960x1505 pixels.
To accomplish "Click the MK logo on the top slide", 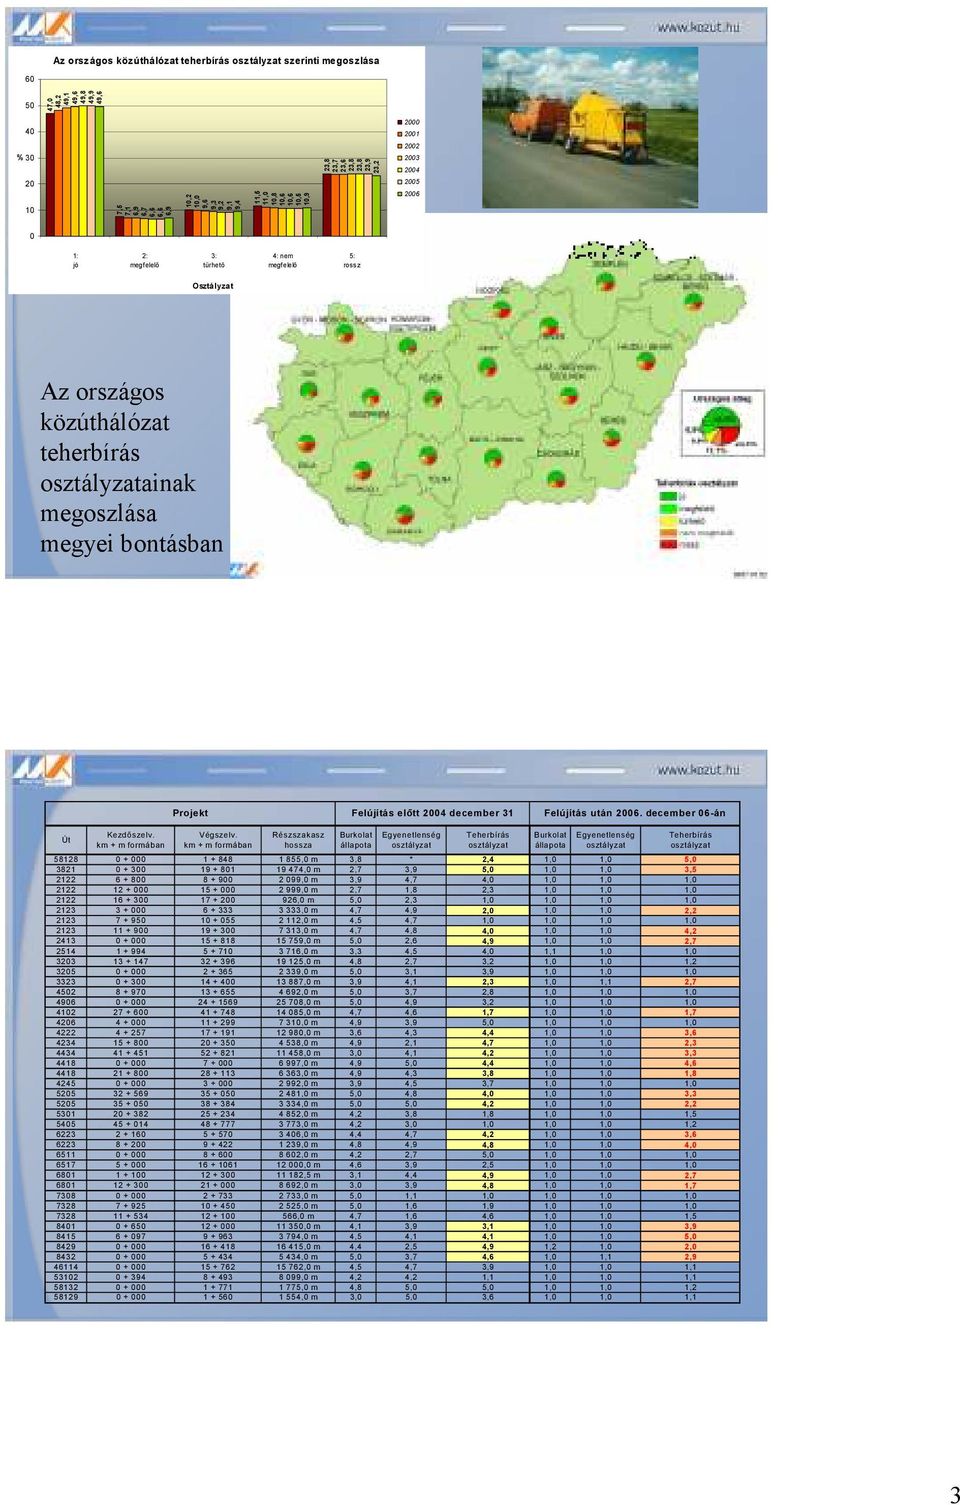I will click(x=41, y=25).
